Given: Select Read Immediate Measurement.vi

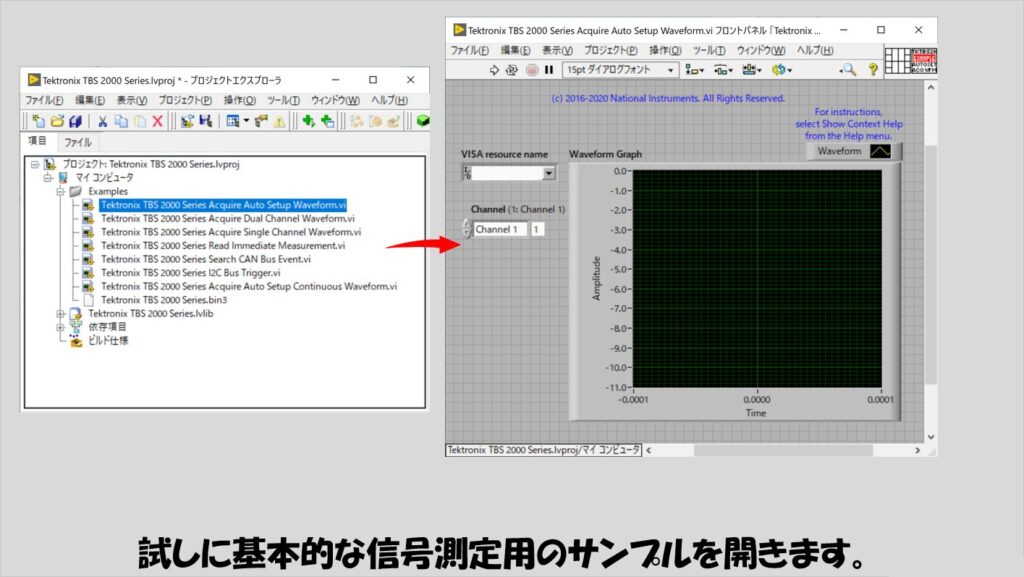Looking at the screenshot, I should (223, 246).
